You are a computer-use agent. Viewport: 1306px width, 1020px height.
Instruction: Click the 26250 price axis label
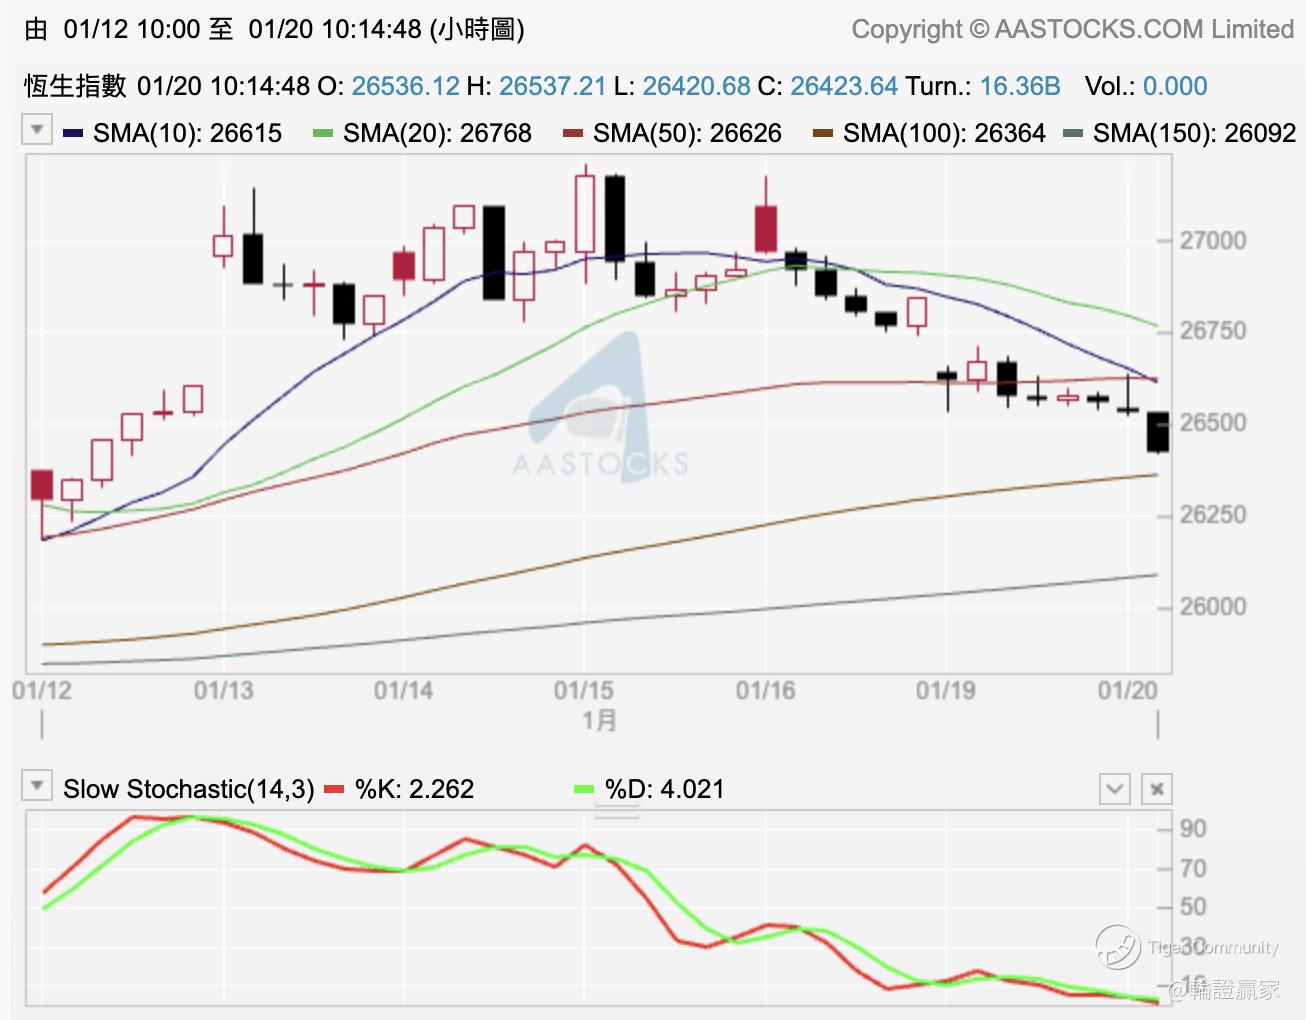coord(1213,515)
